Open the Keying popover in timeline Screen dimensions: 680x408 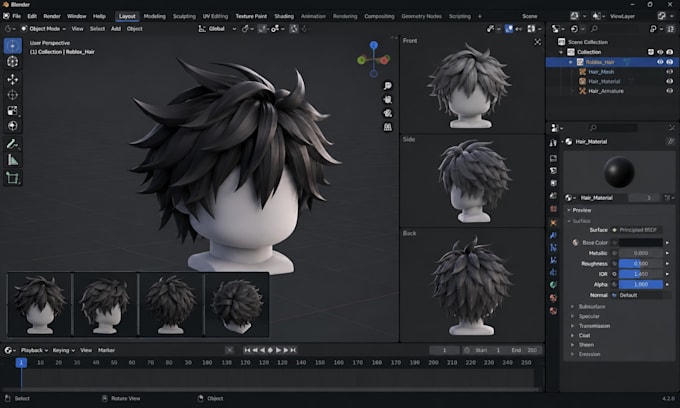coord(63,350)
